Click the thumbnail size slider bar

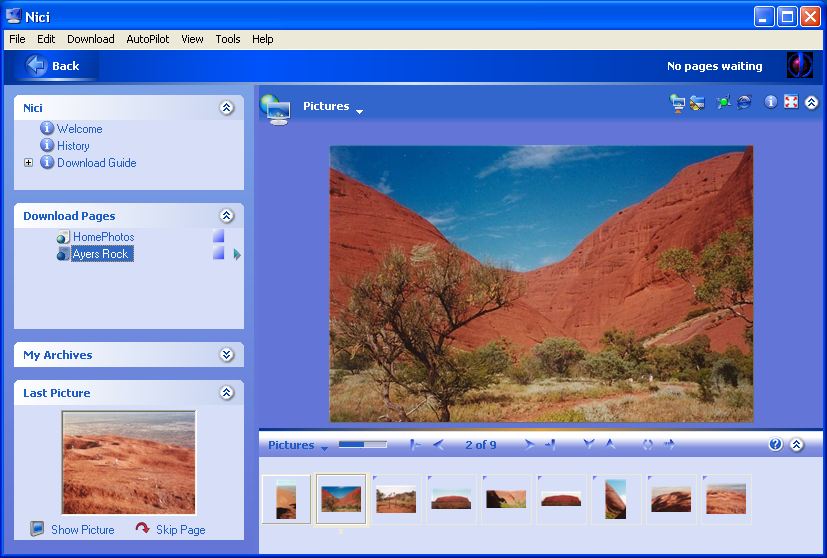pos(362,445)
